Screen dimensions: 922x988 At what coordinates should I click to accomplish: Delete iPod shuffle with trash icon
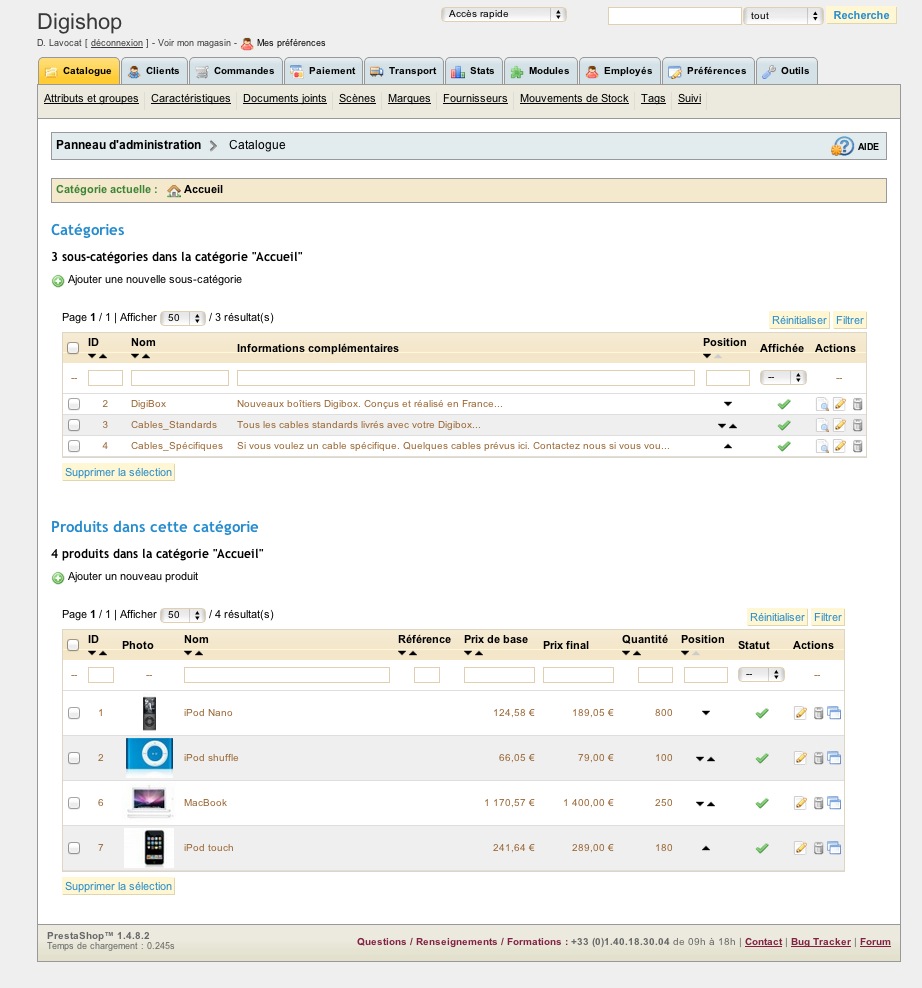pos(818,758)
